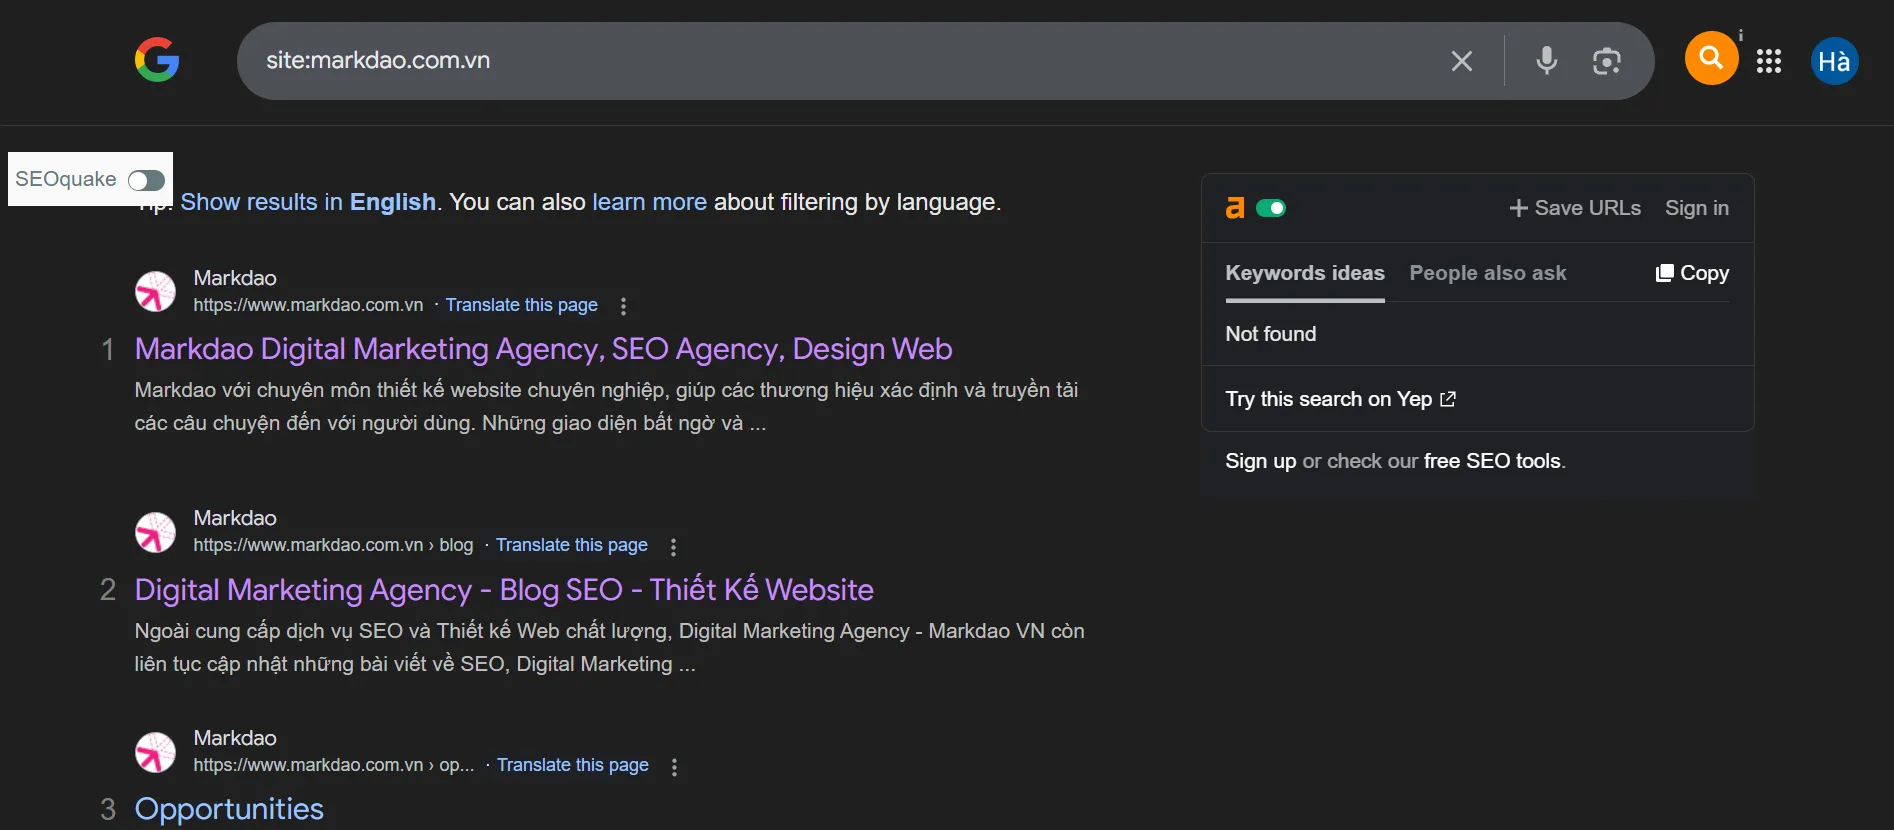The image size is (1894, 830).
Task: Click Markdao favicon in Opportunities result
Action: (x=155, y=752)
